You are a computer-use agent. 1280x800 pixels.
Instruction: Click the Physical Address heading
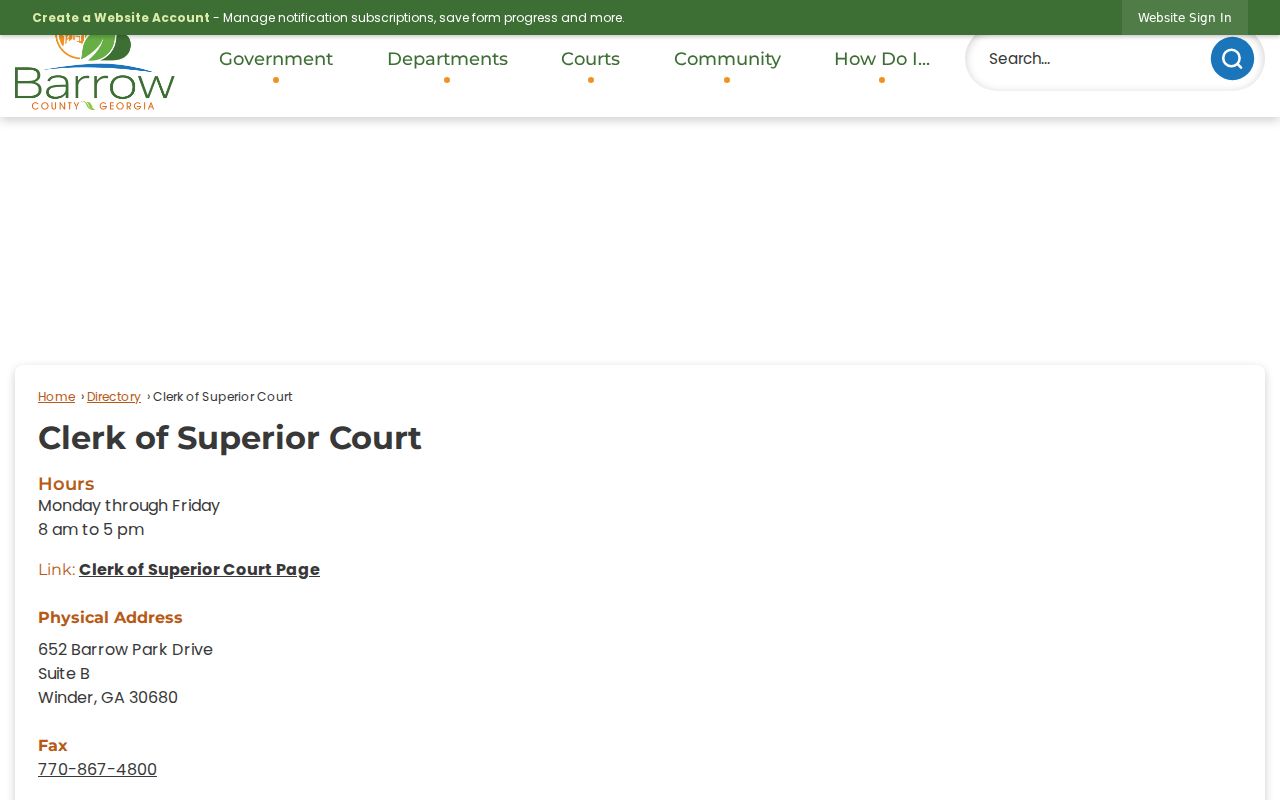pyautogui.click(x=110, y=618)
